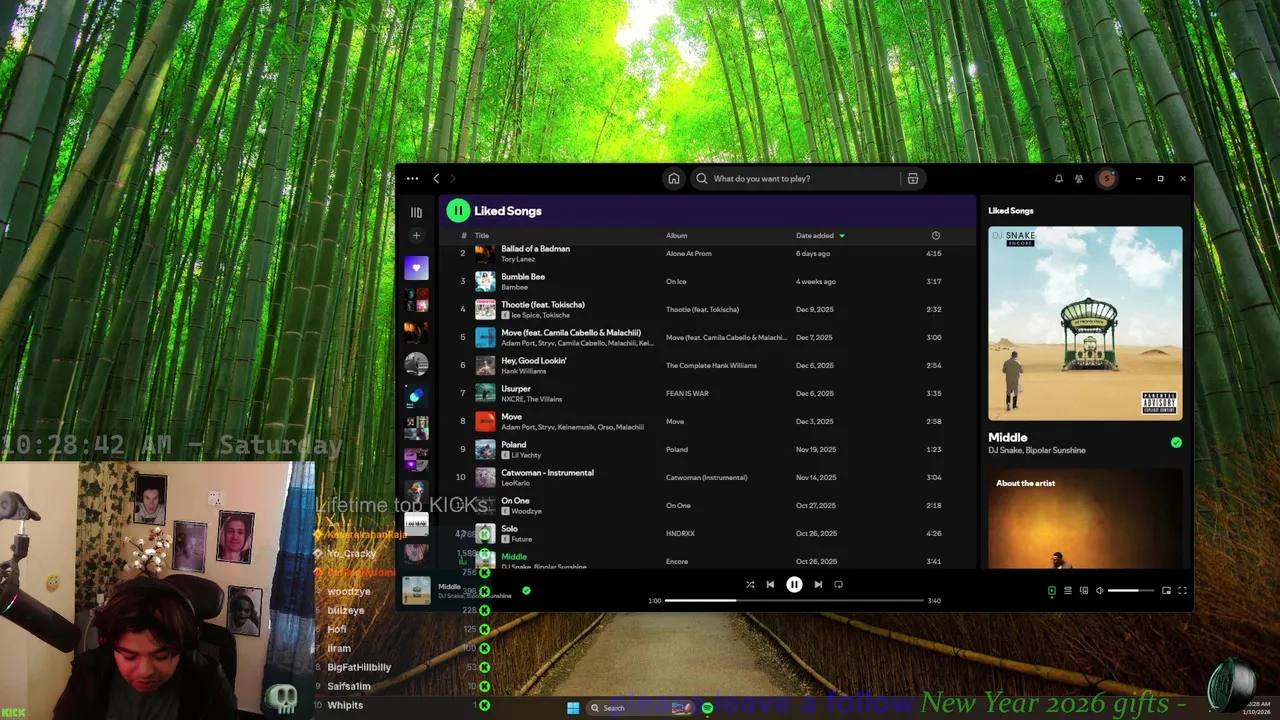Image resolution: width=1280 pixels, height=720 pixels.
Task: Open the Tory Lanez artist link
Action: point(518,259)
